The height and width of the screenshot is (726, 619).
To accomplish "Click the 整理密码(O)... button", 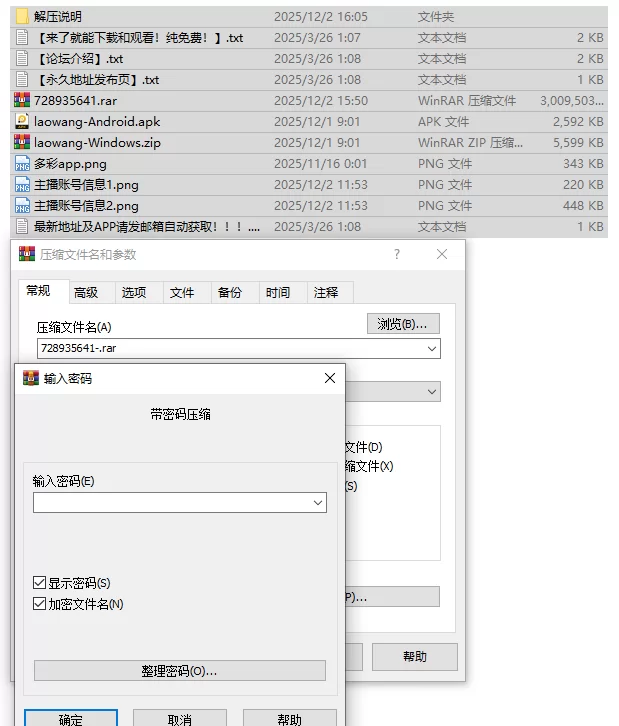I will [x=180, y=671].
